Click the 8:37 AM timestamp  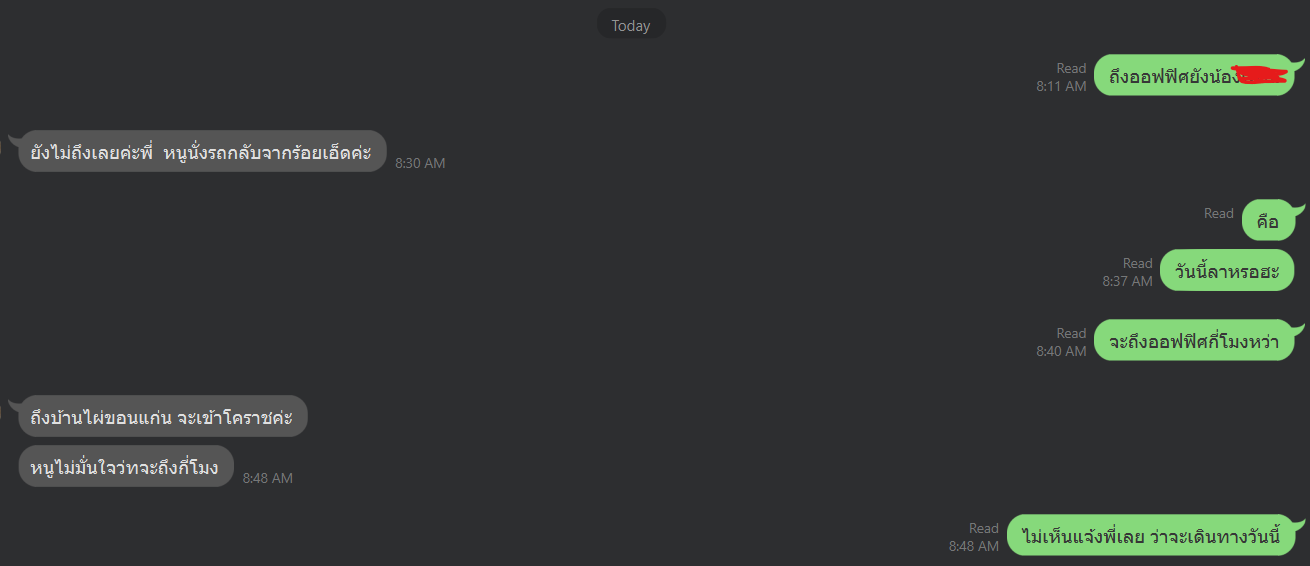coord(1127,282)
